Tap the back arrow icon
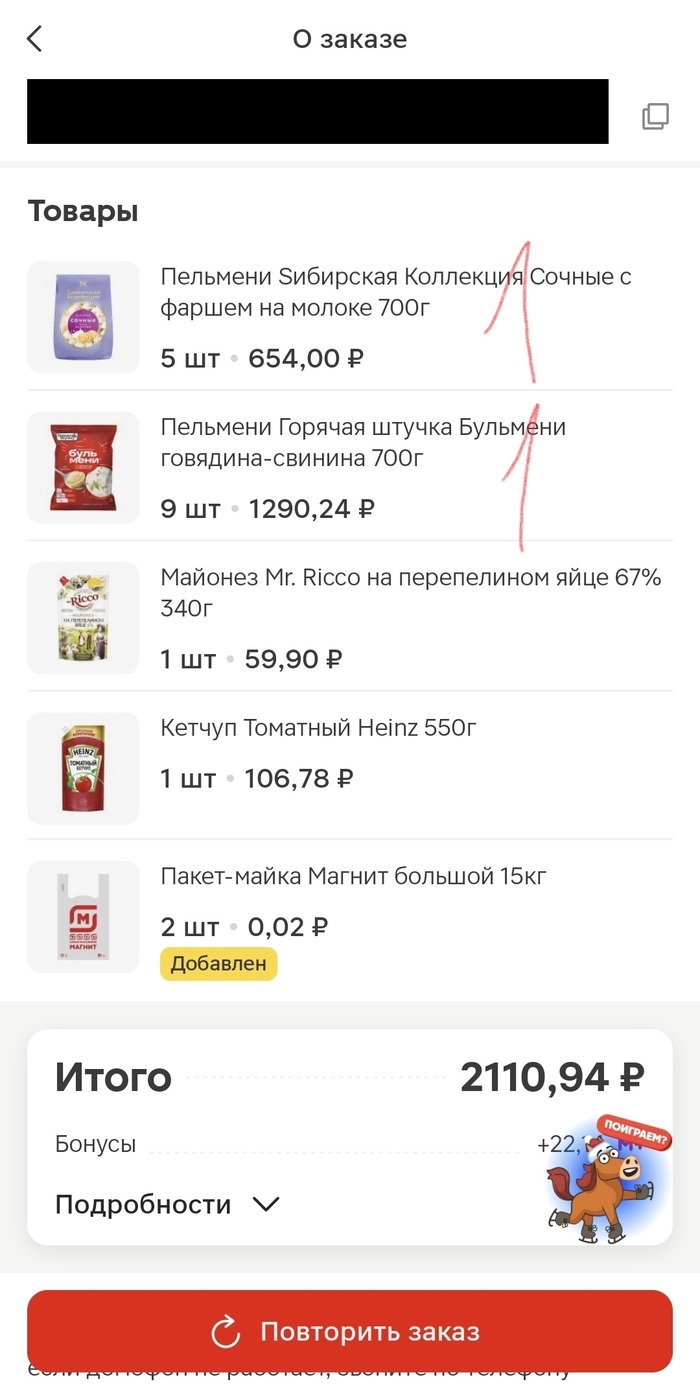The image size is (700, 1386). [35, 39]
